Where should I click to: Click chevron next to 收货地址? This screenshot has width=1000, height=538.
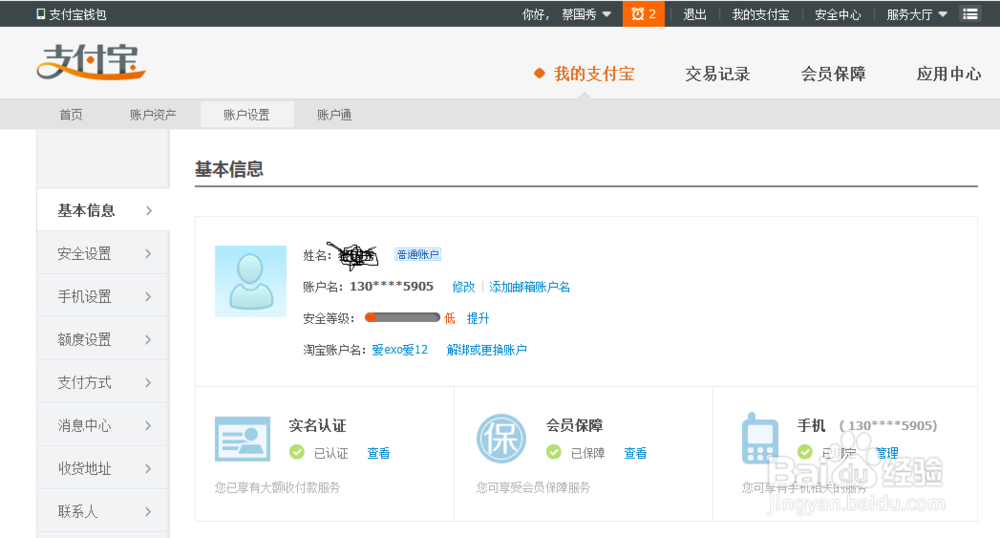[148, 469]
